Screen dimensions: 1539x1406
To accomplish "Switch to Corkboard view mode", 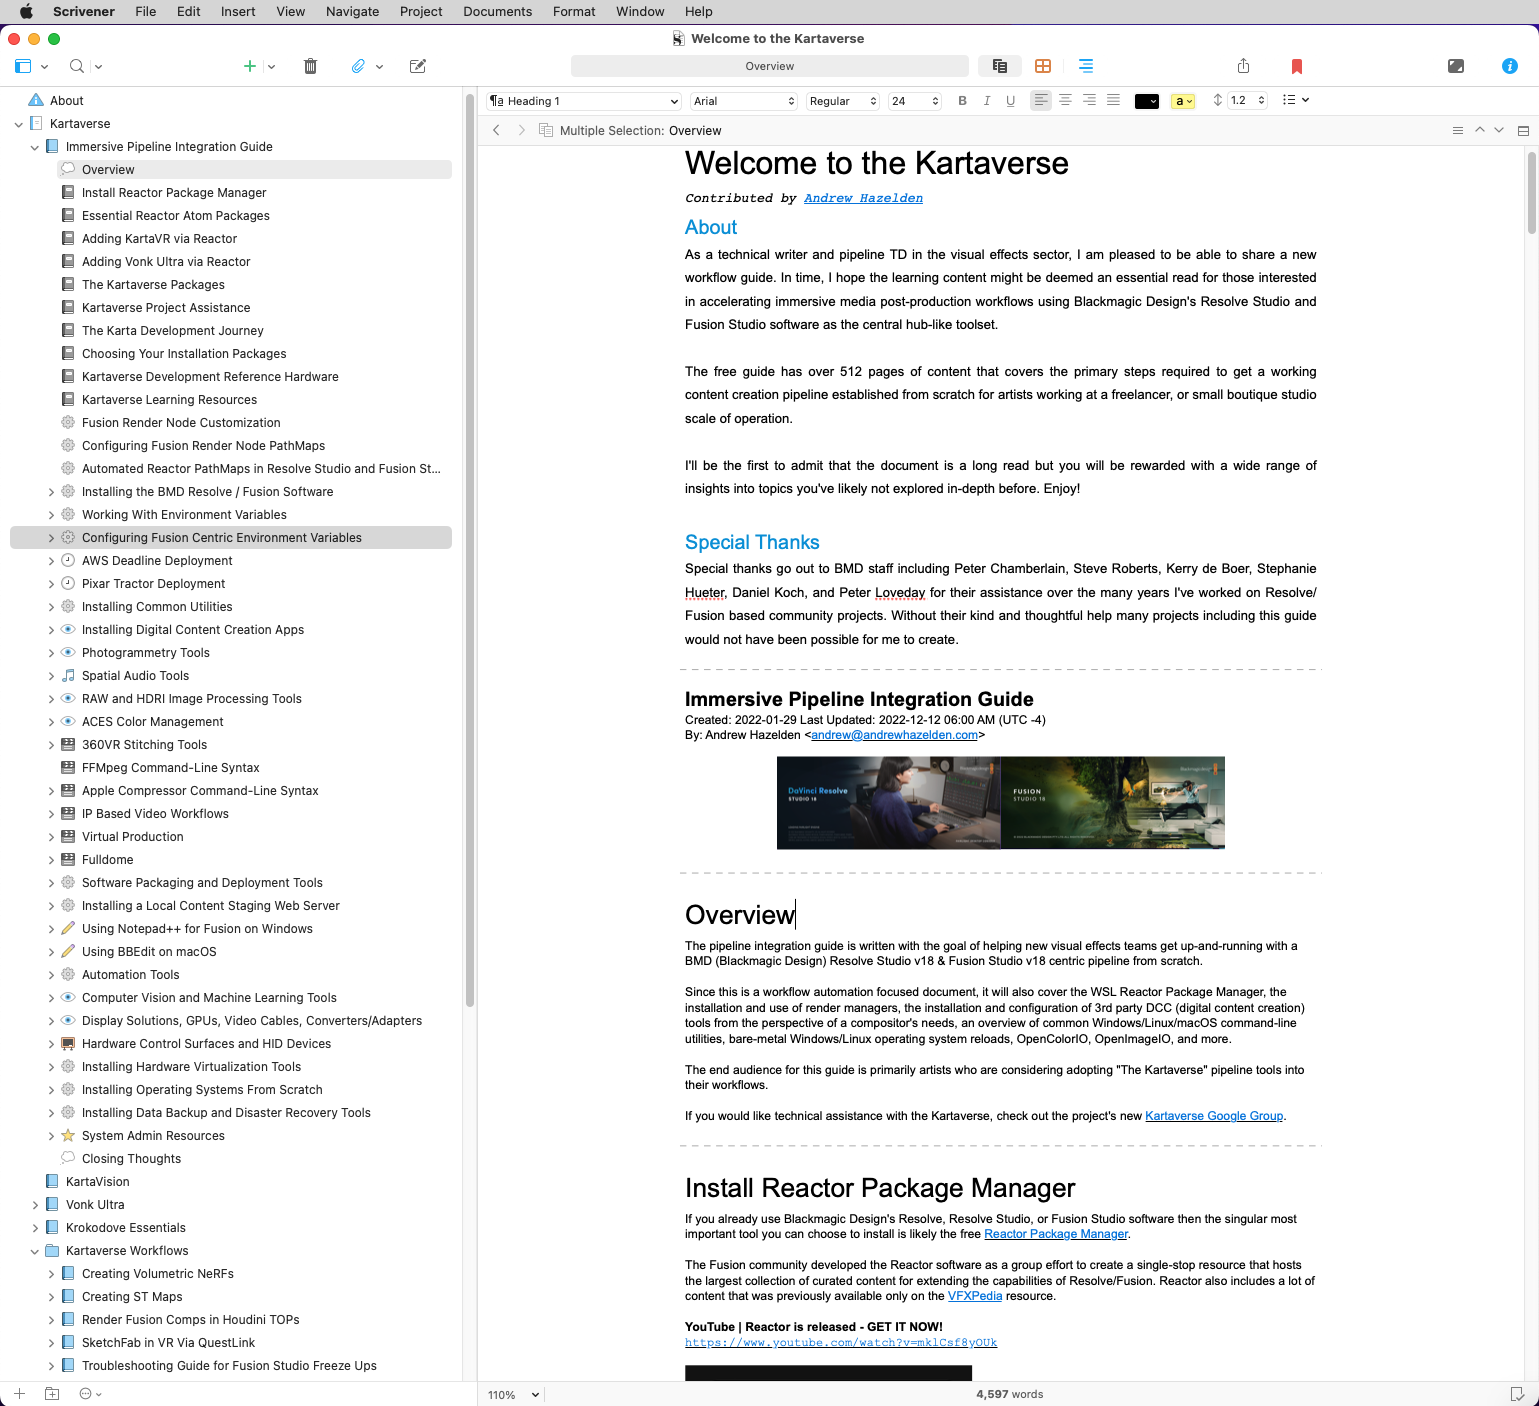I will (x=1043, y=66).
